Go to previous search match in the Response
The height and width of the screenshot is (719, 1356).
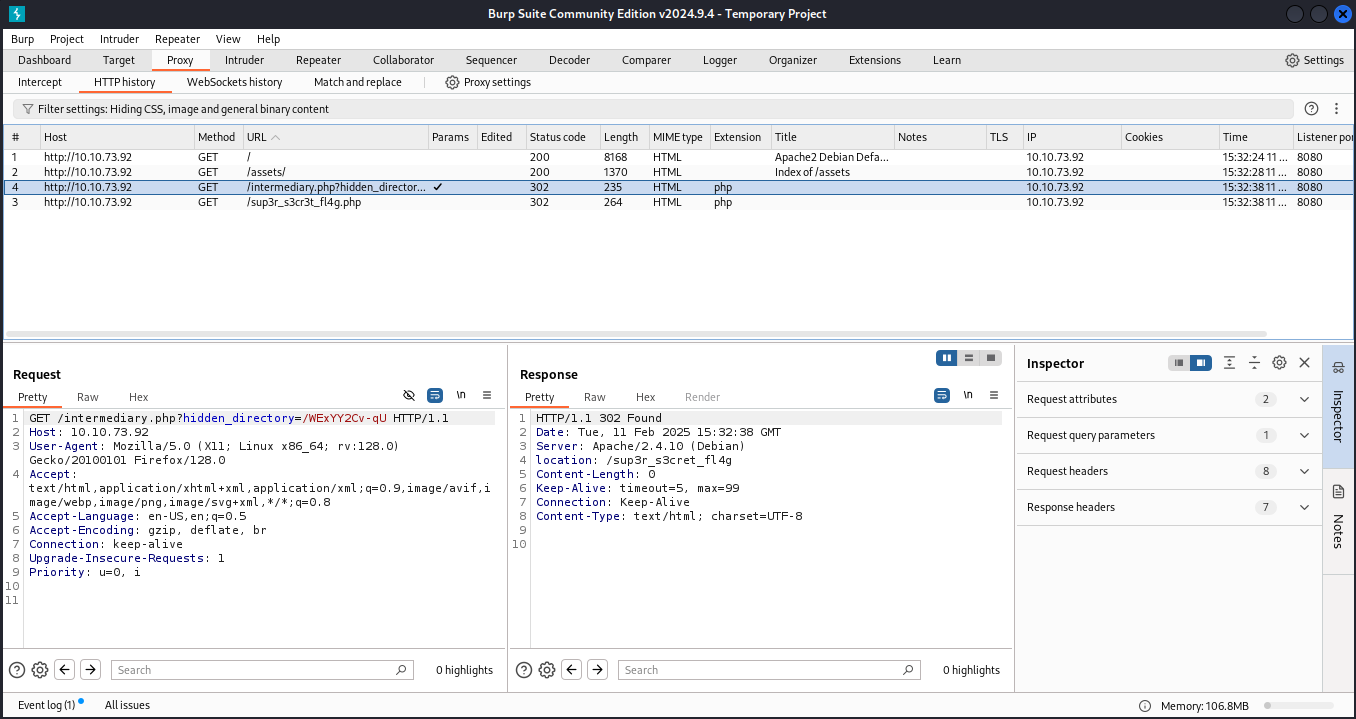[572, 670]
